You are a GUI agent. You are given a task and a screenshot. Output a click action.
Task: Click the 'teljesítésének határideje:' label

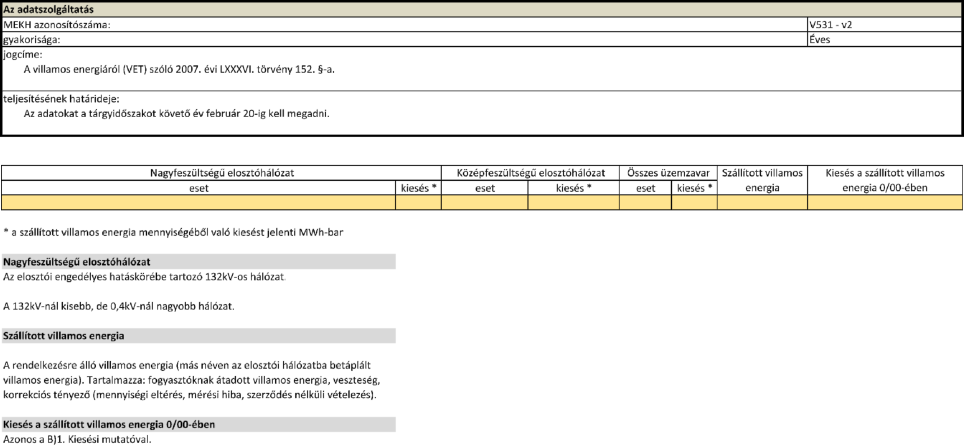point(61,99)
